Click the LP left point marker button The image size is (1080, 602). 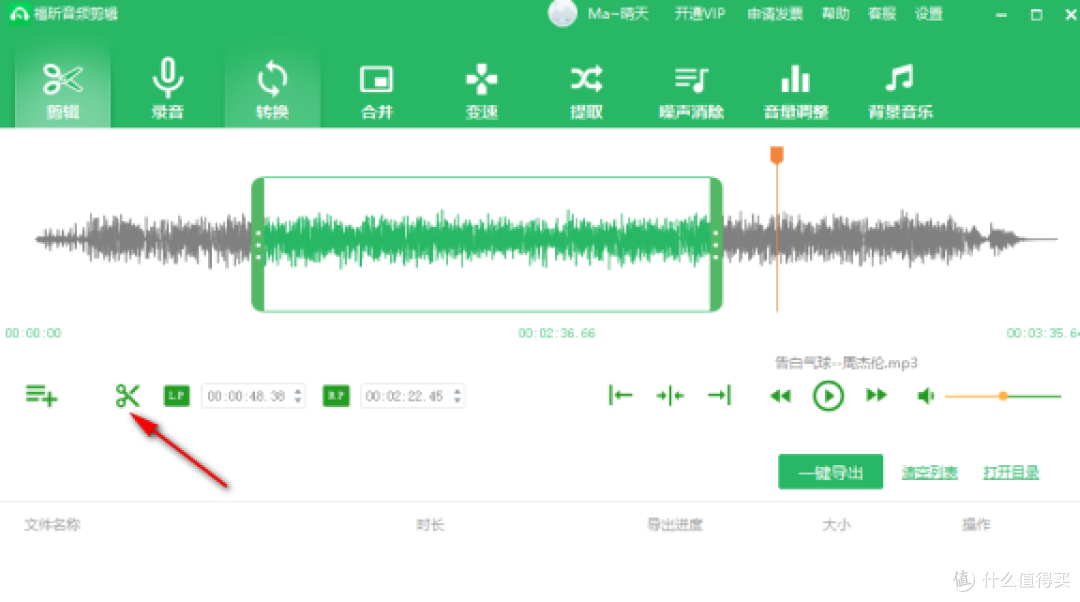[x=176, y=395]
